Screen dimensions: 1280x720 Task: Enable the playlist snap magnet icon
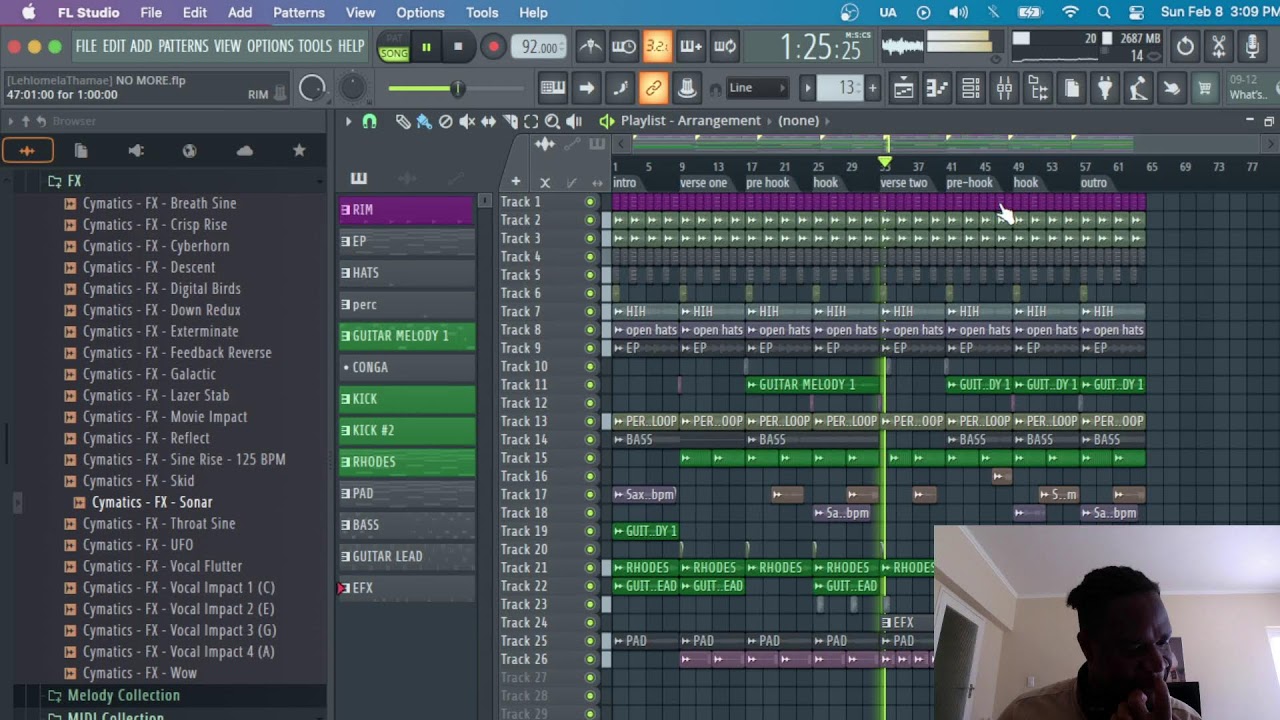coord(369,121)
